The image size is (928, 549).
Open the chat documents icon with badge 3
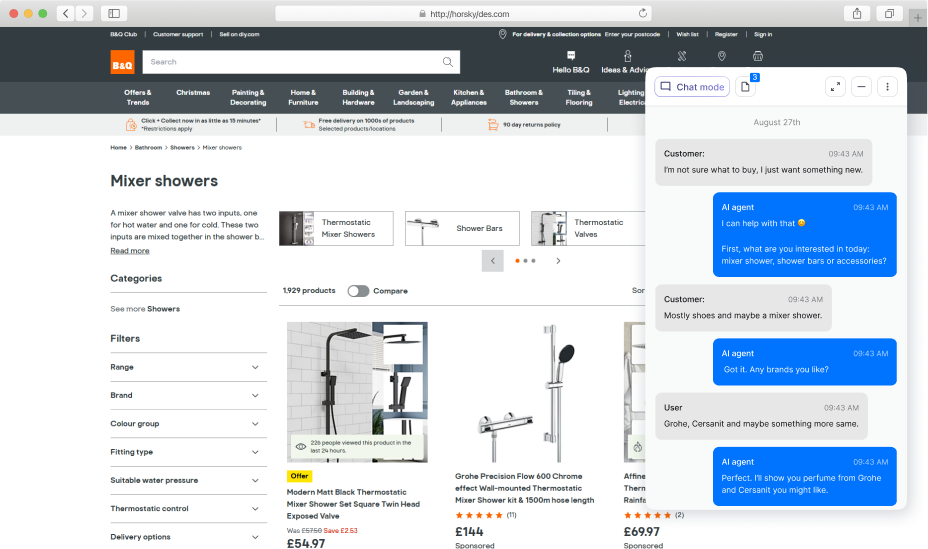(x=746, y=87)
